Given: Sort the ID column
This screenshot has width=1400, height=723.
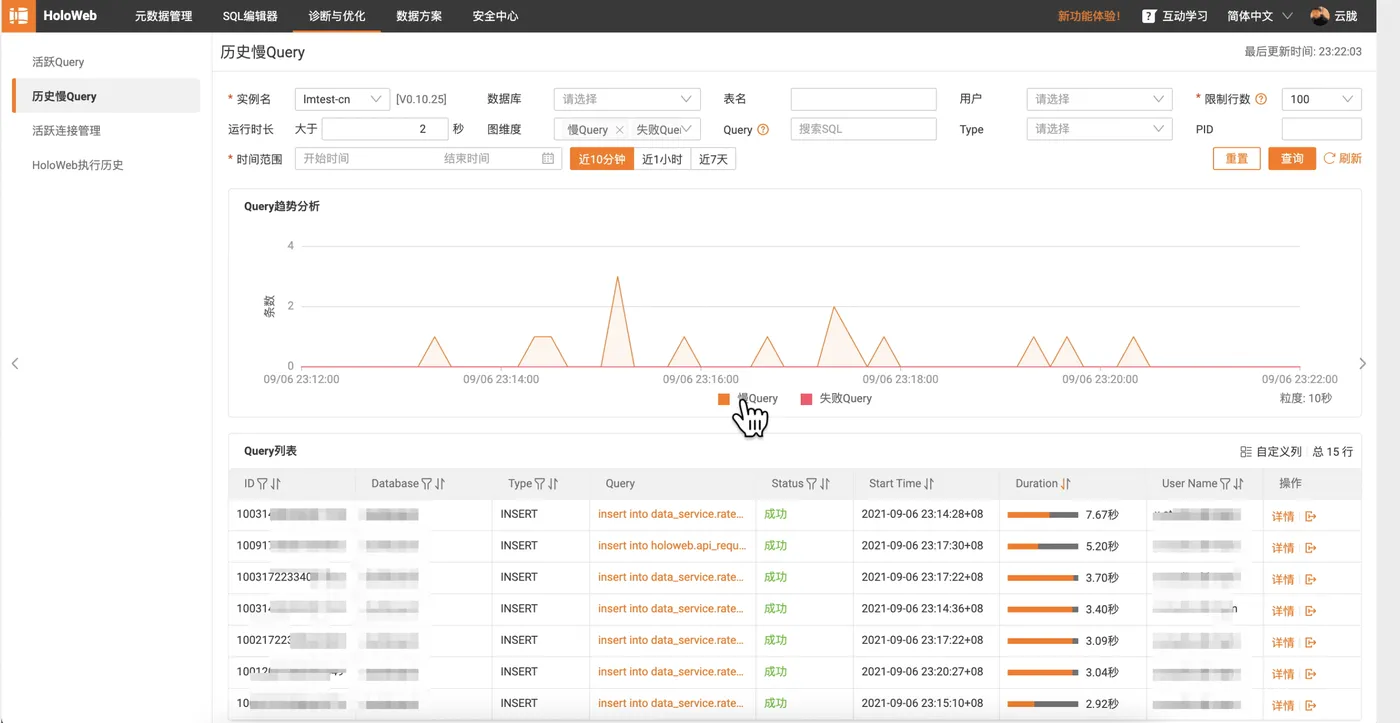Looking at the screenshot, I should pos(276,484).
